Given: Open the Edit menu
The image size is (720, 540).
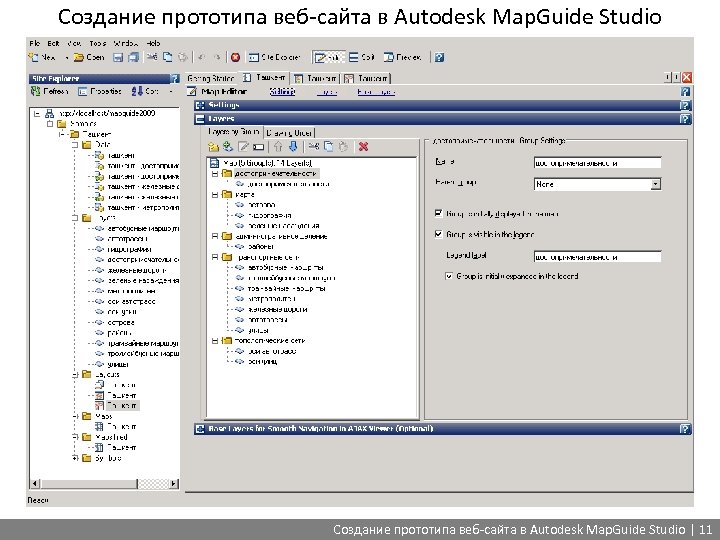Looking at the screenshot, I should pyautogui.click(x=53, y=43).
